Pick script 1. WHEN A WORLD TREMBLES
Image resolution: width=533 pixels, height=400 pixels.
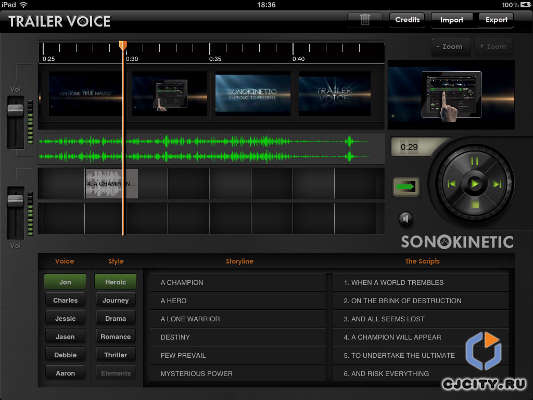pos(422,282)
